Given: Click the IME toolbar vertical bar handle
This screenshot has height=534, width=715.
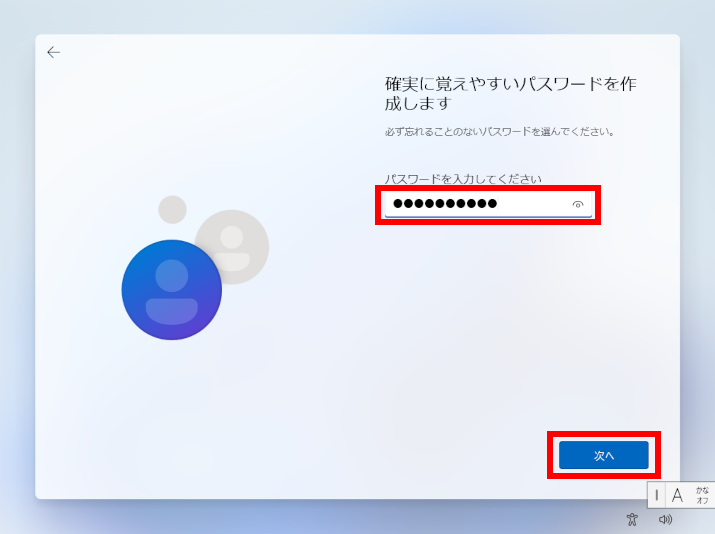Looking at the screenshot, I should click(657, 495).
